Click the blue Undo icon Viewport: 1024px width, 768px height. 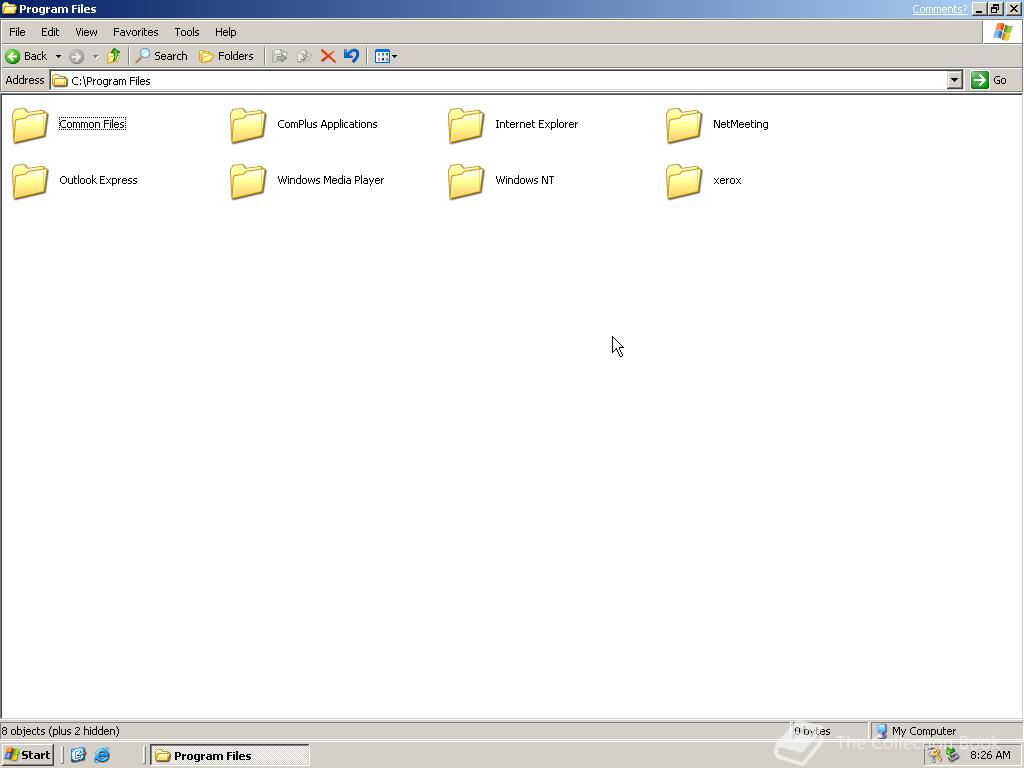(351, 56)
